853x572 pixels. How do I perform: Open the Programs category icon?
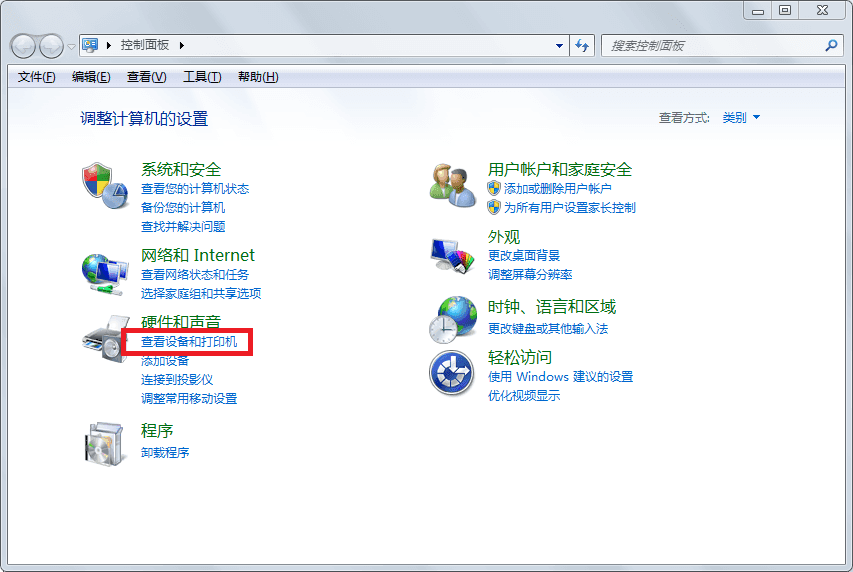(x=105, y=442)
